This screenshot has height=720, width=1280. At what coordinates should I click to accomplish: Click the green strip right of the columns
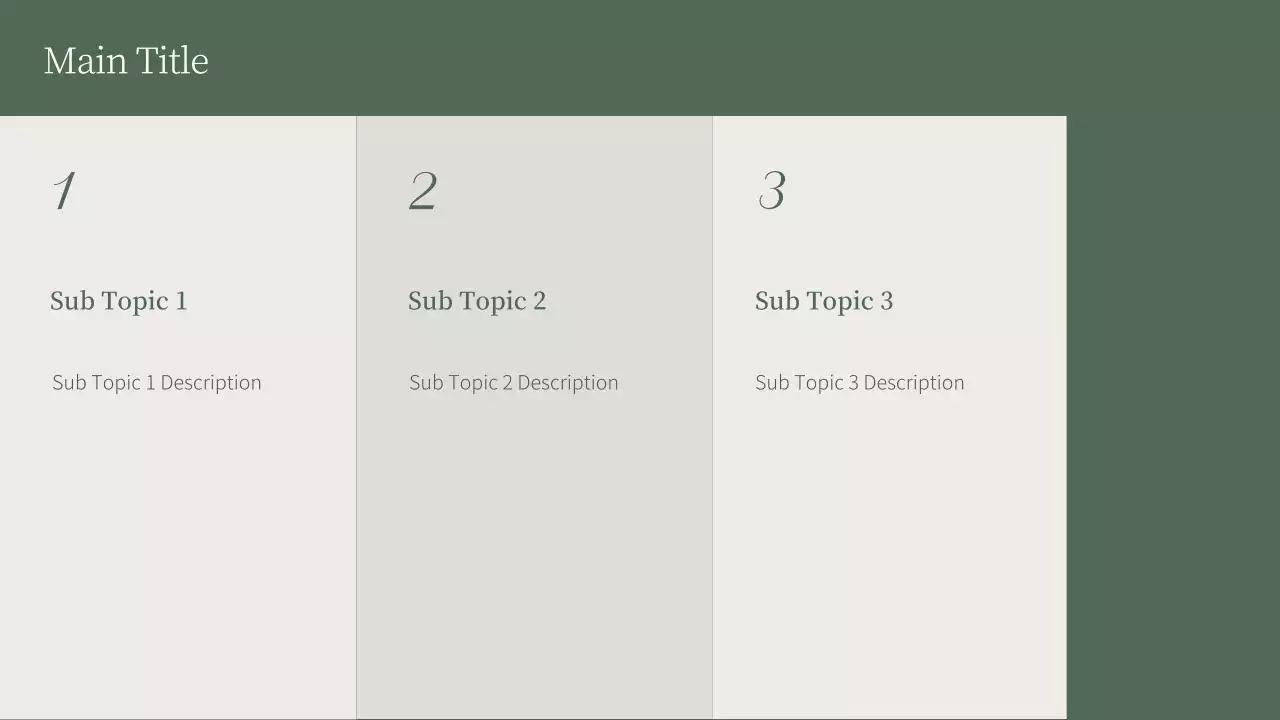point(1173,420)
